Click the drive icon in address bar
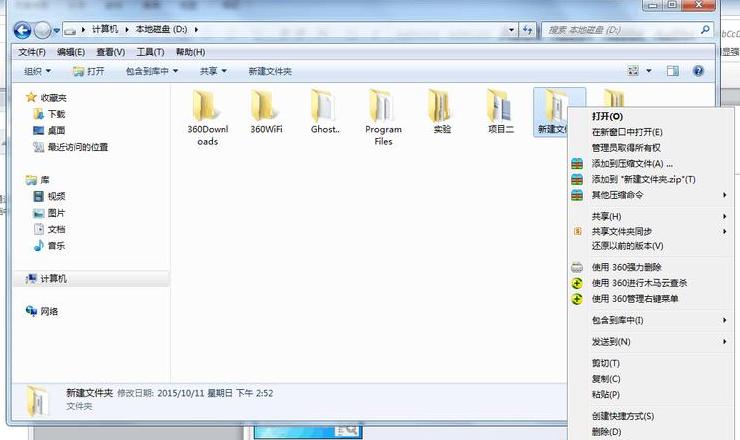The width and height of the screenshot is (740, 440). pyautogui.click(x=70, y=31)
